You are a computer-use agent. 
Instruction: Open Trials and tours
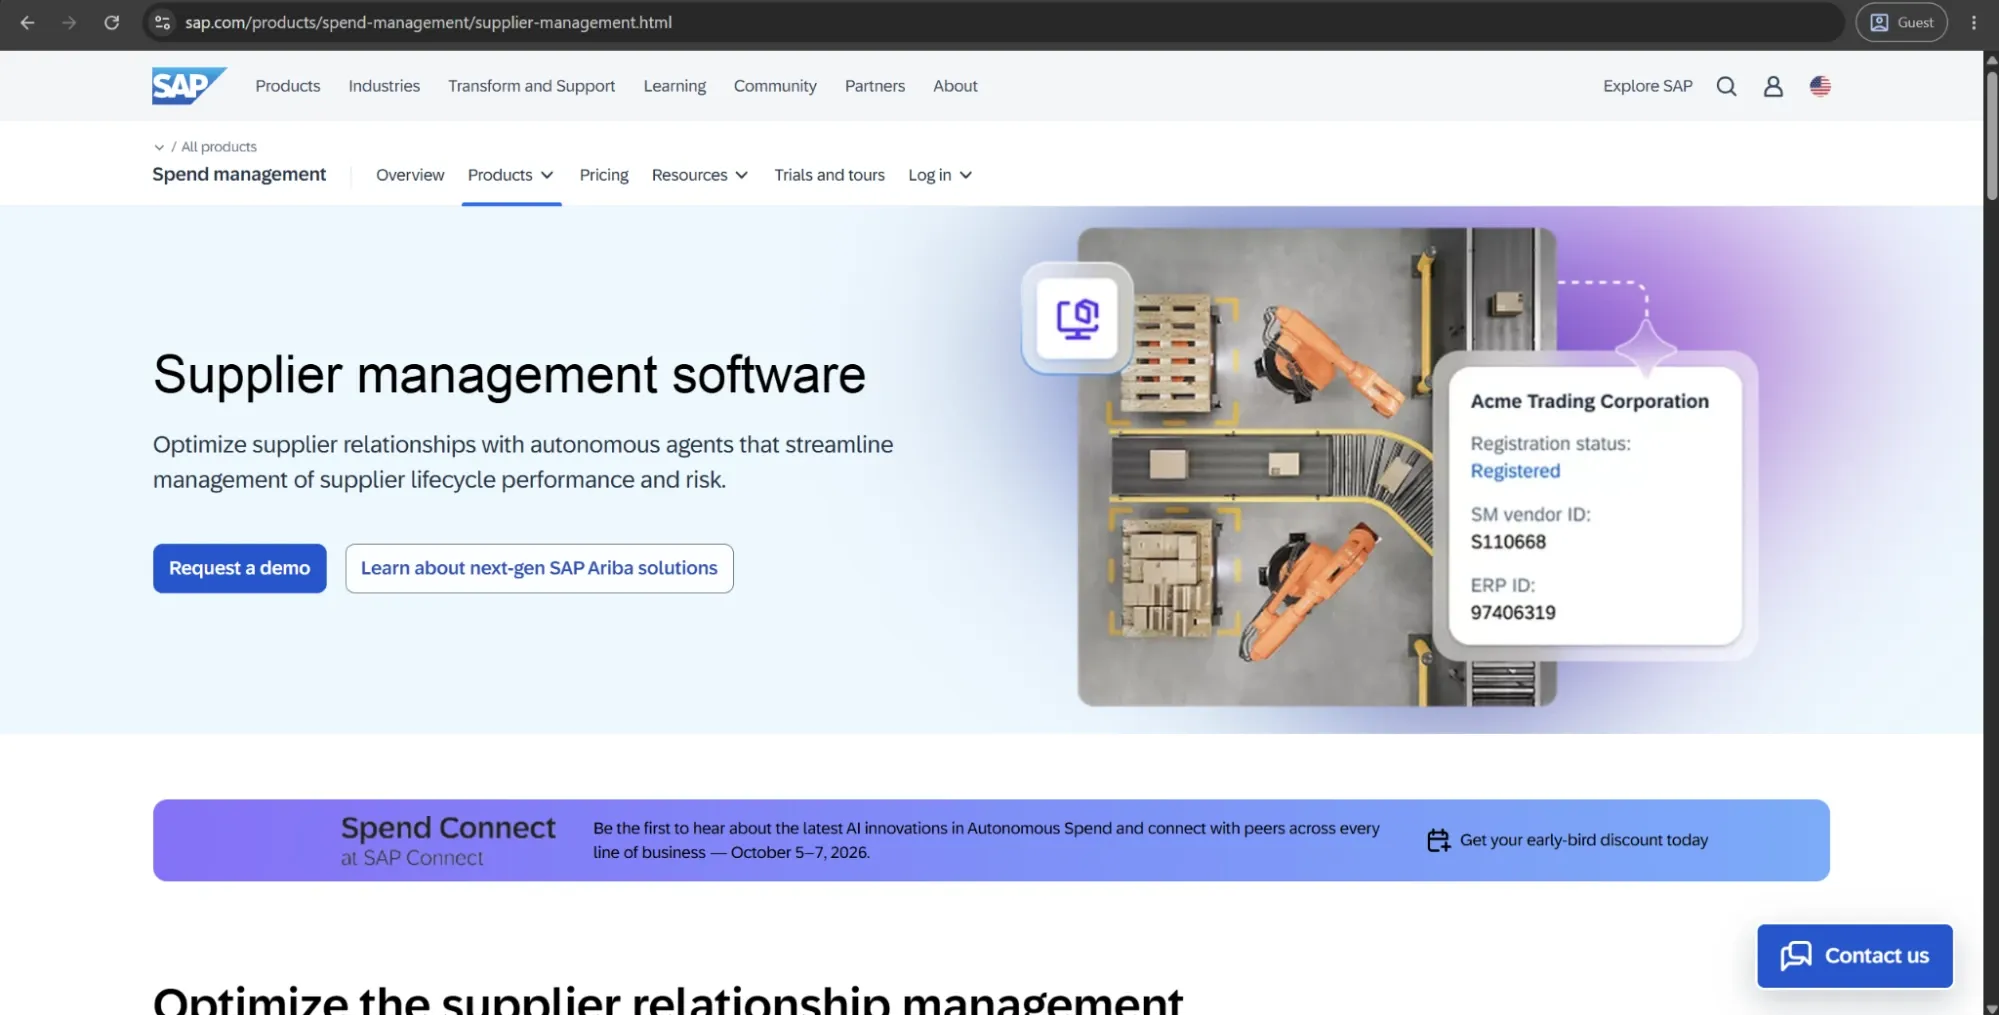coord(830,175)
